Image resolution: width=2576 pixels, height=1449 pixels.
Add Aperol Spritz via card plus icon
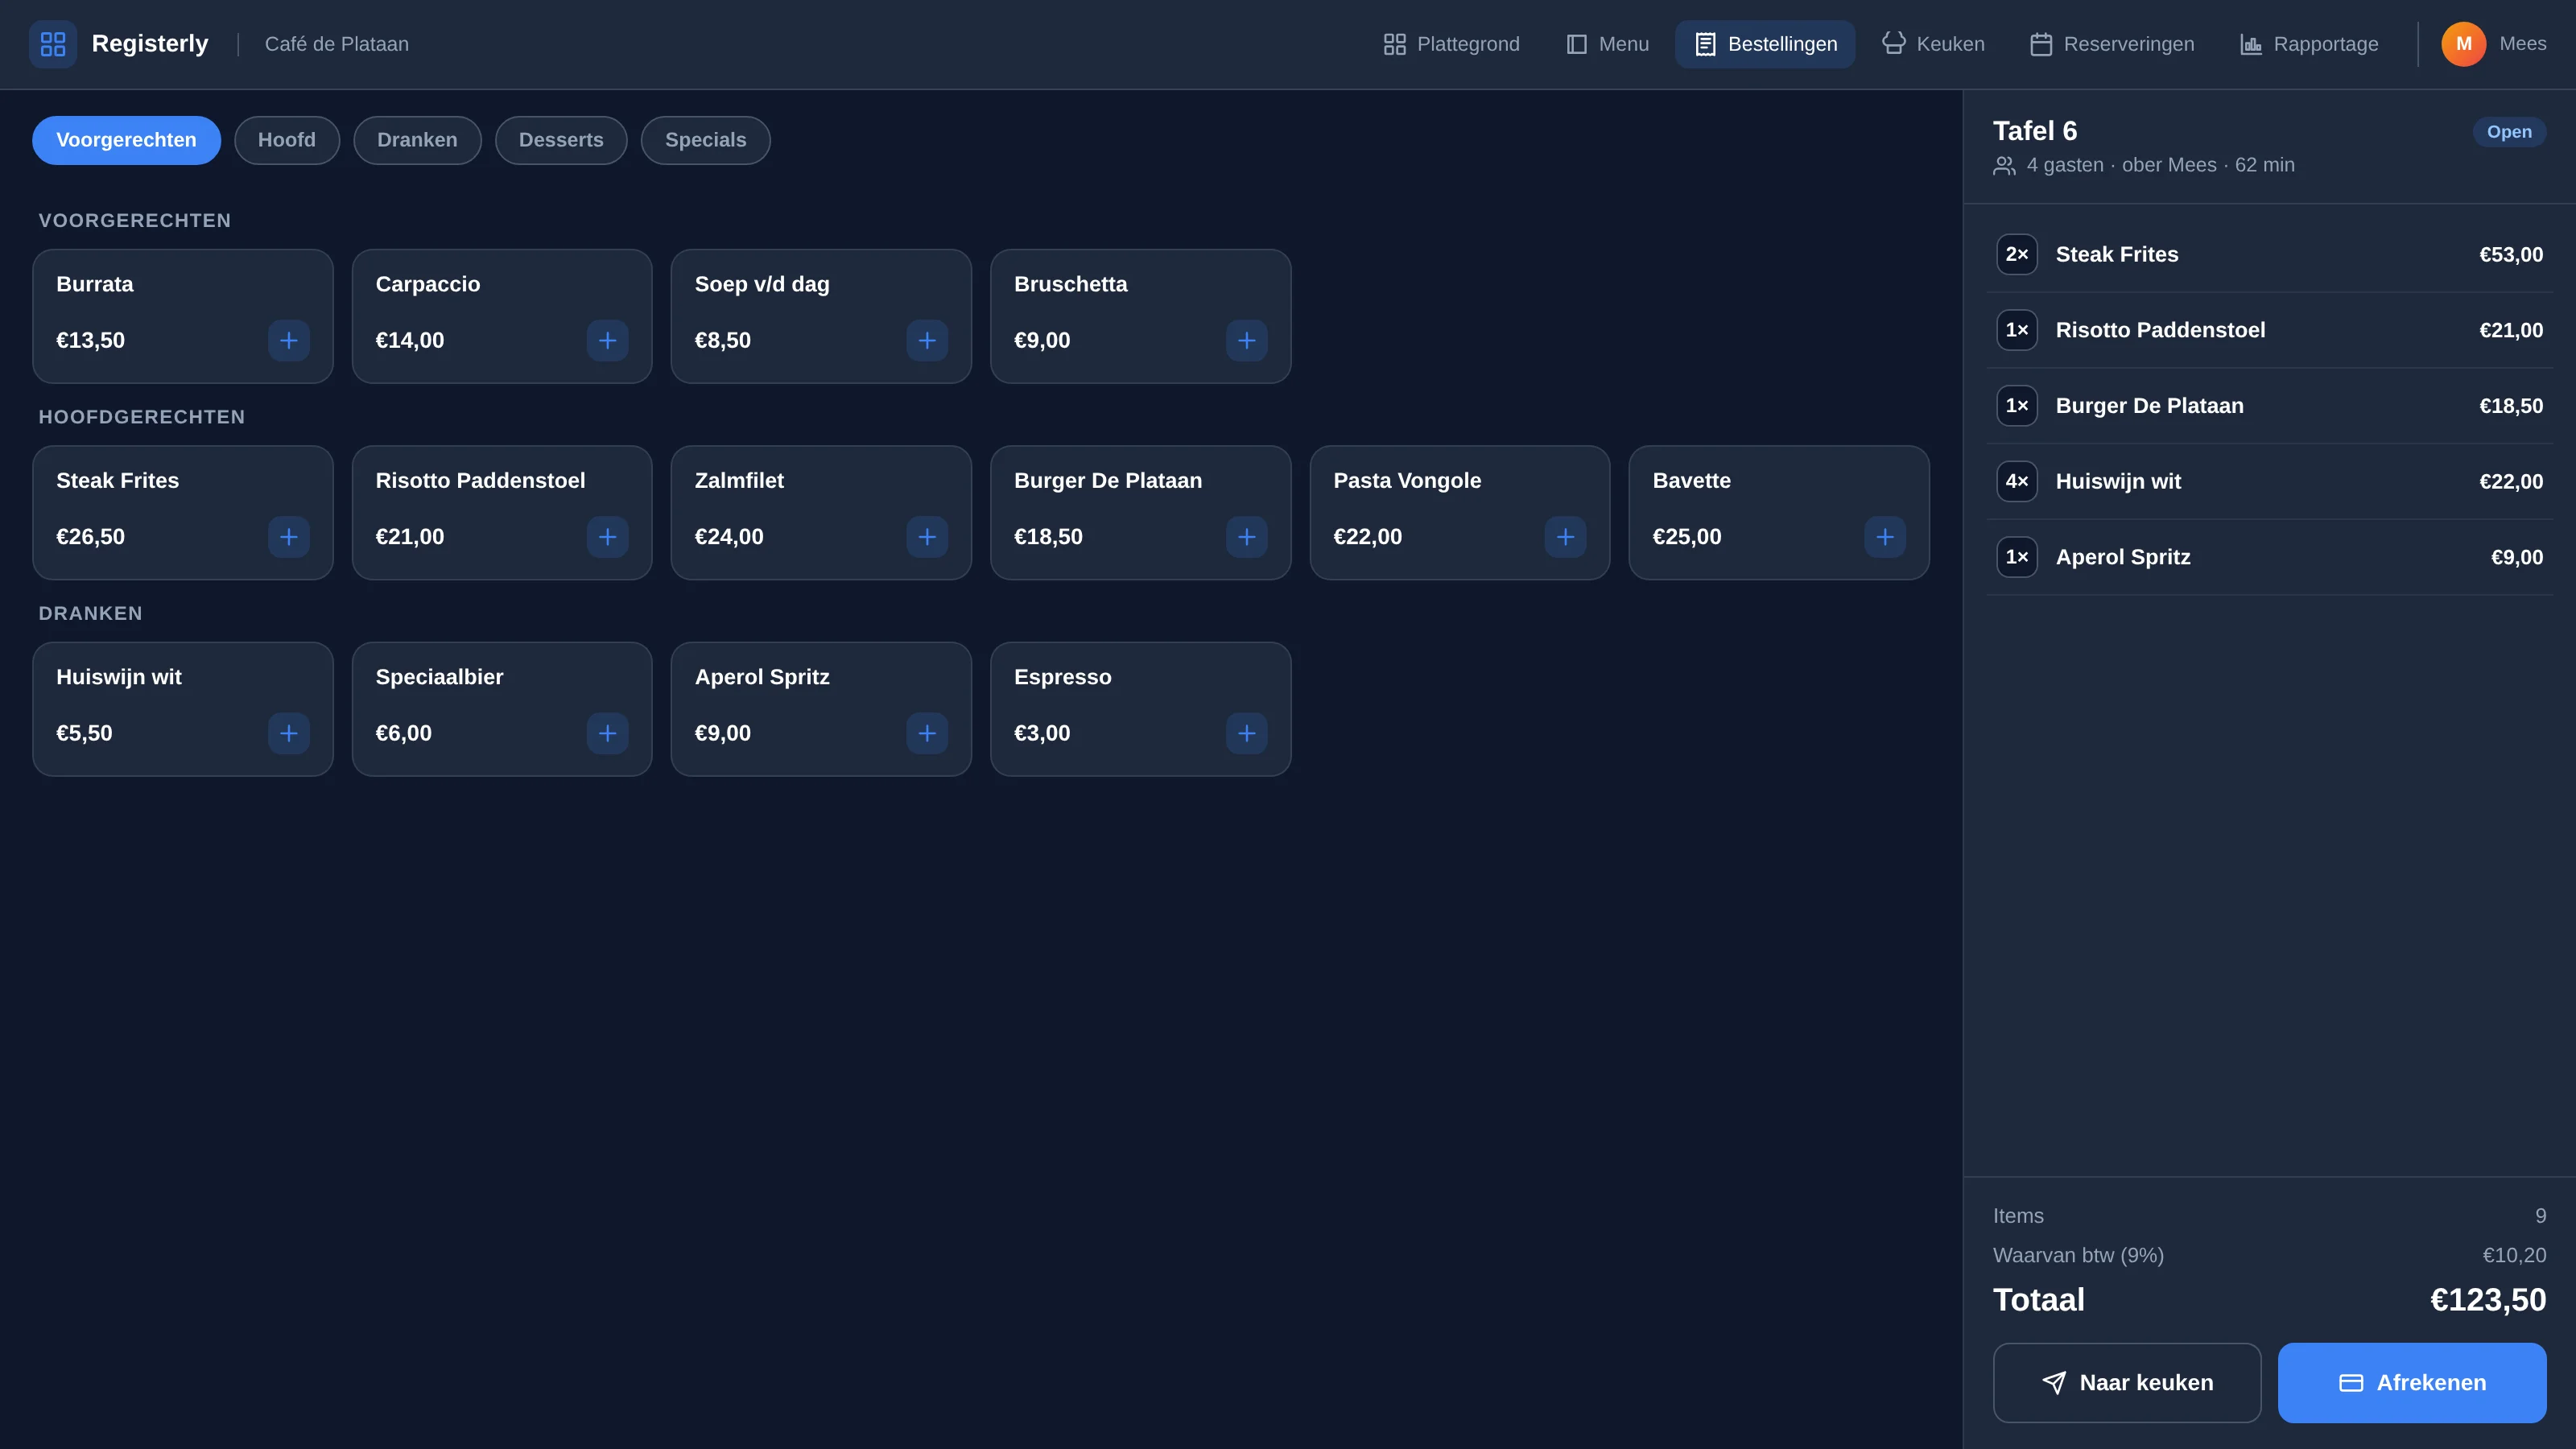[927, 733]
